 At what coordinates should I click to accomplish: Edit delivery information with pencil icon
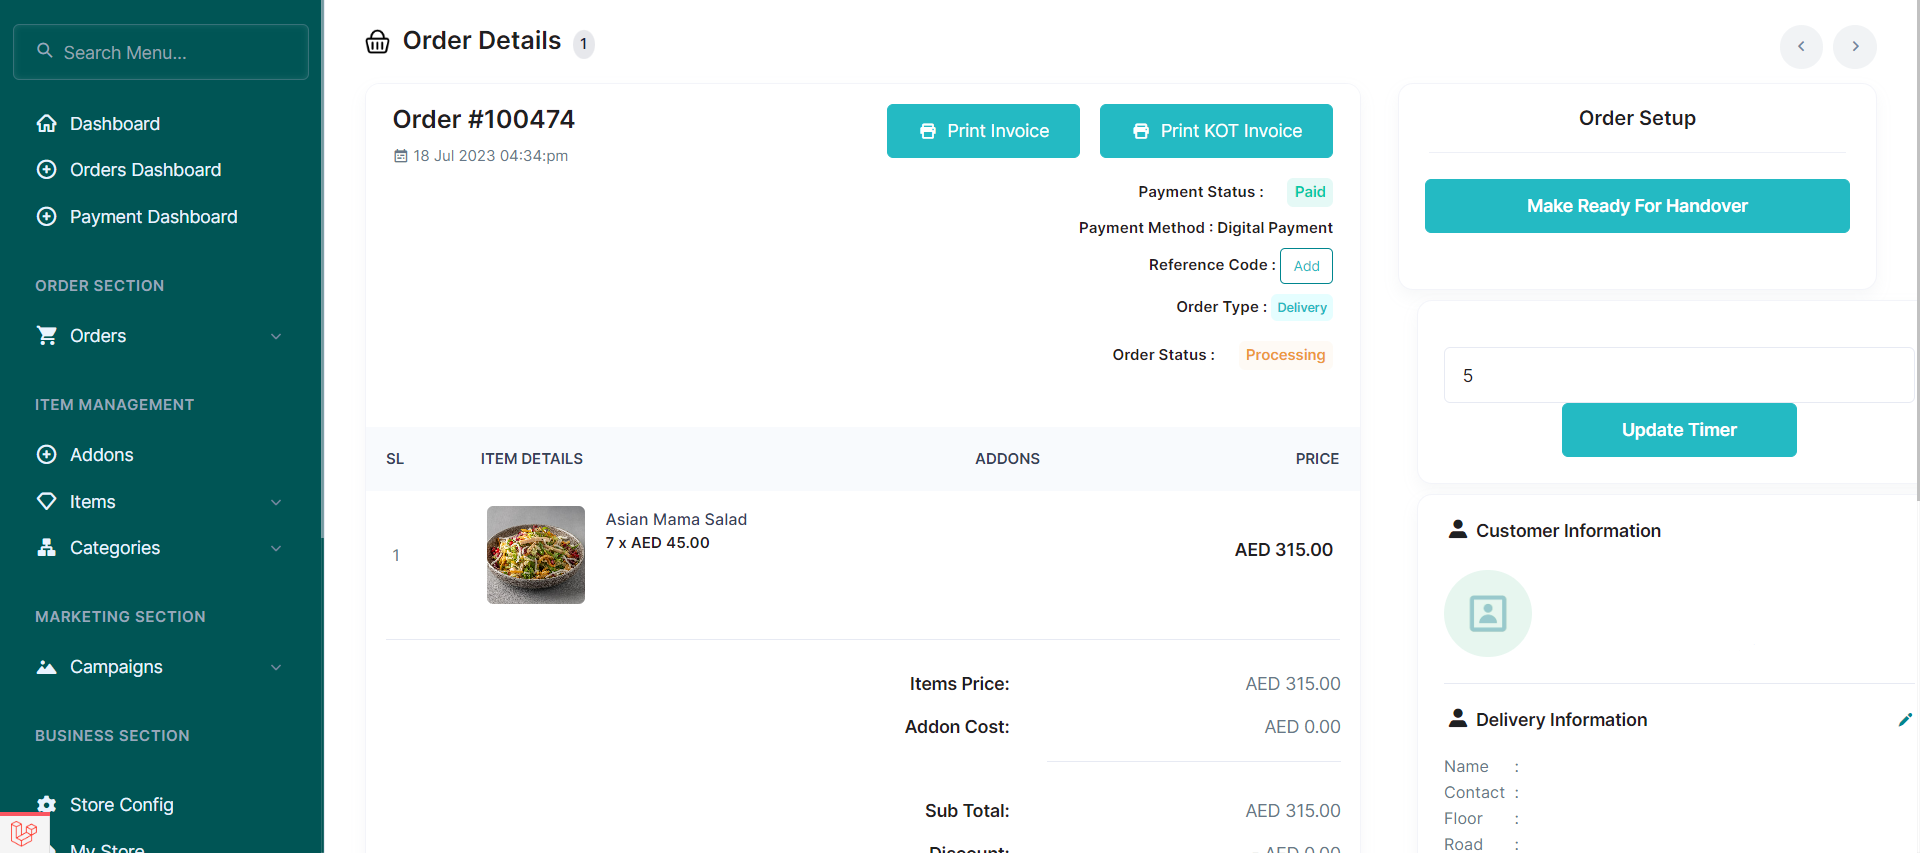coord(1904,720)
